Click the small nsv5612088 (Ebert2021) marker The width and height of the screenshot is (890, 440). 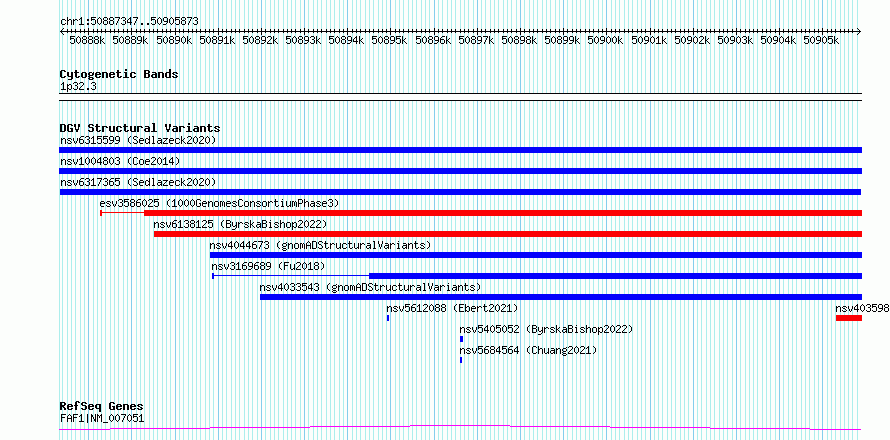[388, 318]
